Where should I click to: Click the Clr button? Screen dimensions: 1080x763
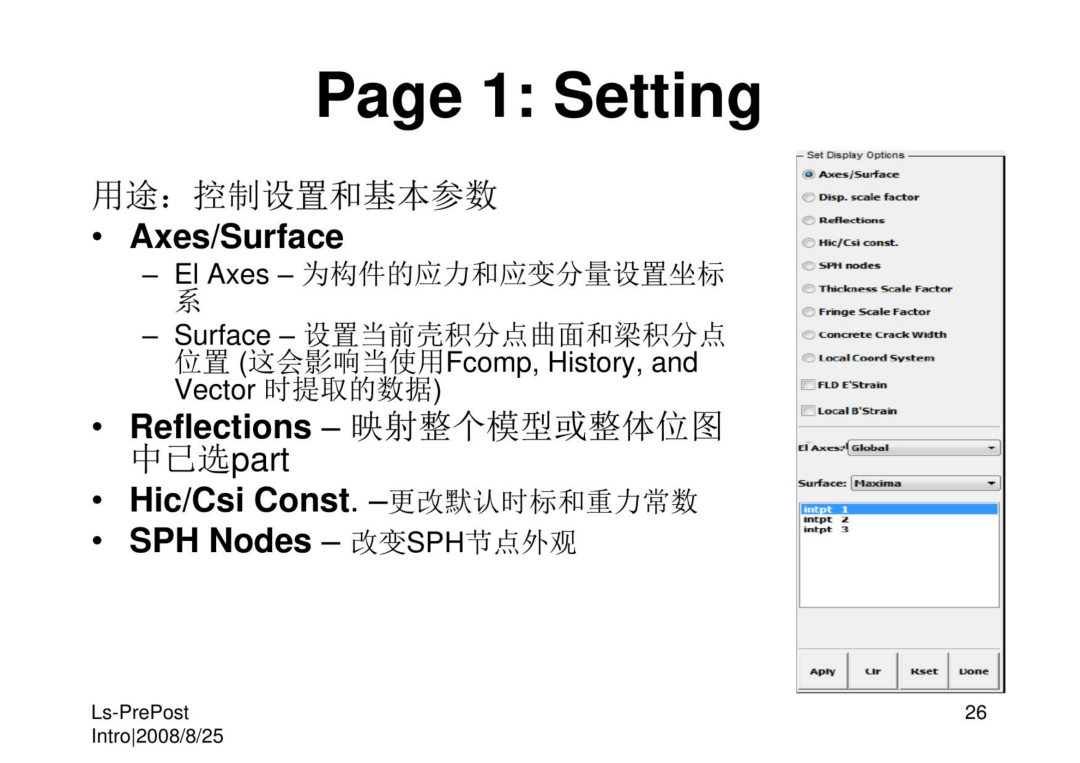click(873, 671)
